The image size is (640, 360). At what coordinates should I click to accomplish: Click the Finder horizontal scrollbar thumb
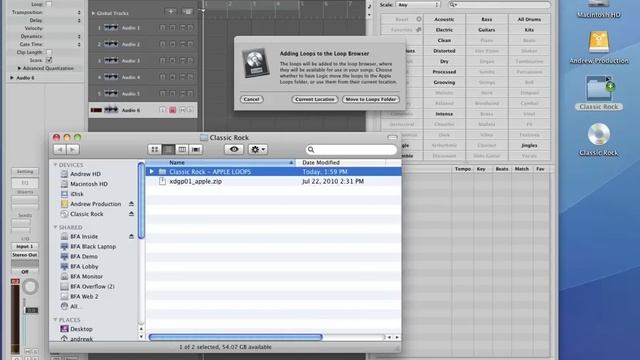pyautogui.click(x=236, y=337)
